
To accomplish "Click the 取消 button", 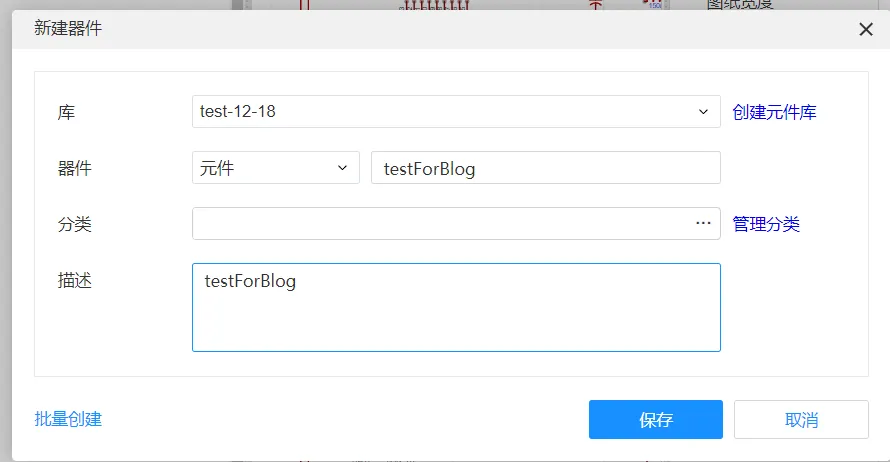I will click(x=801, y=419).
